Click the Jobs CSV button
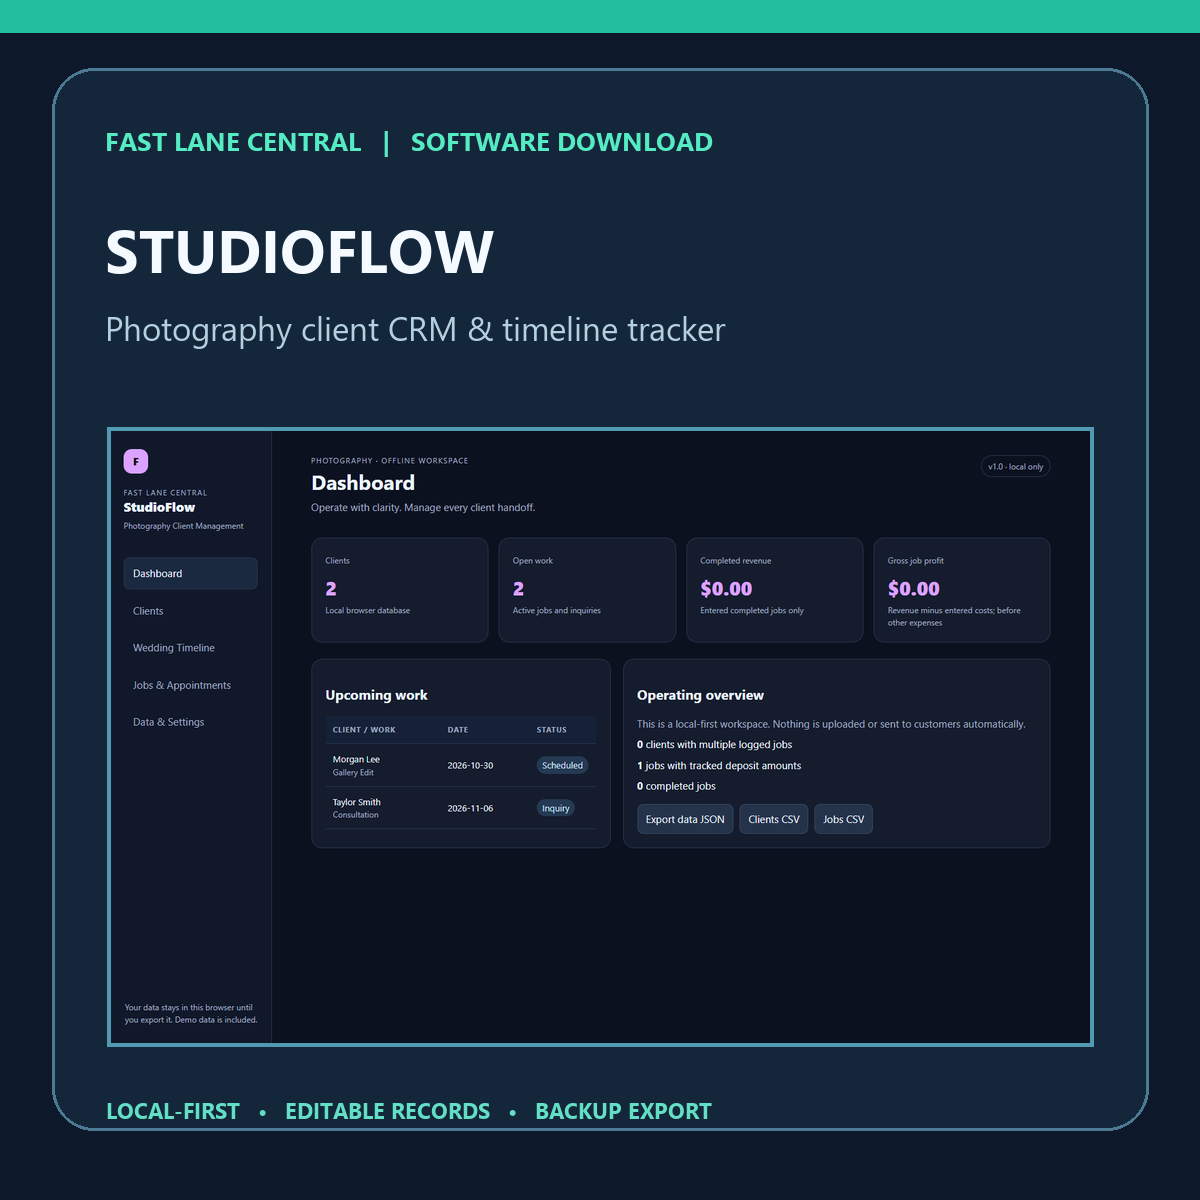Screen dimensions: 1200x1200 843,819
